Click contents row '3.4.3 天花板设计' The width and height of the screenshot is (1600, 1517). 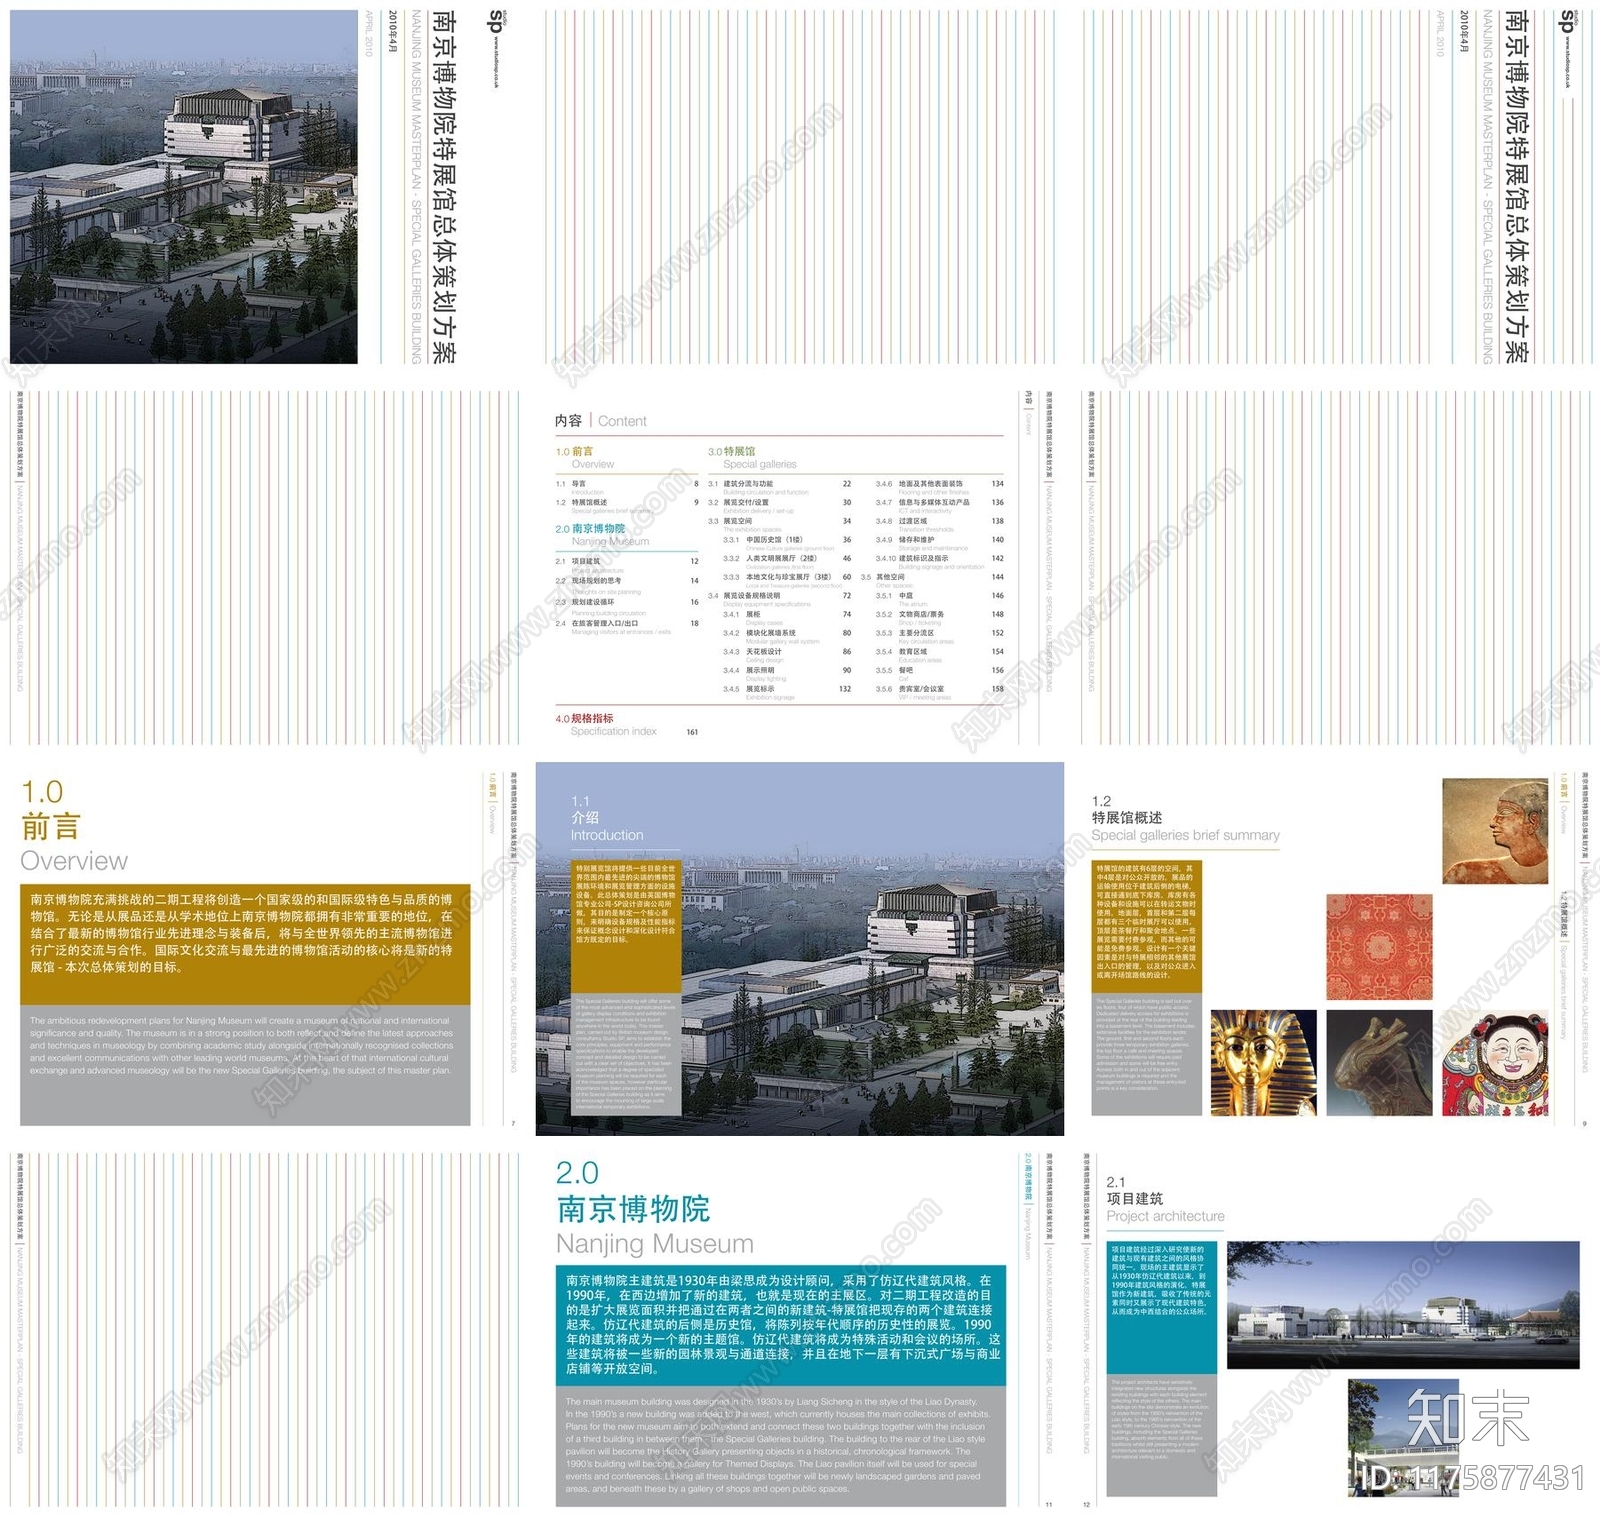click(x=788, y=652)
